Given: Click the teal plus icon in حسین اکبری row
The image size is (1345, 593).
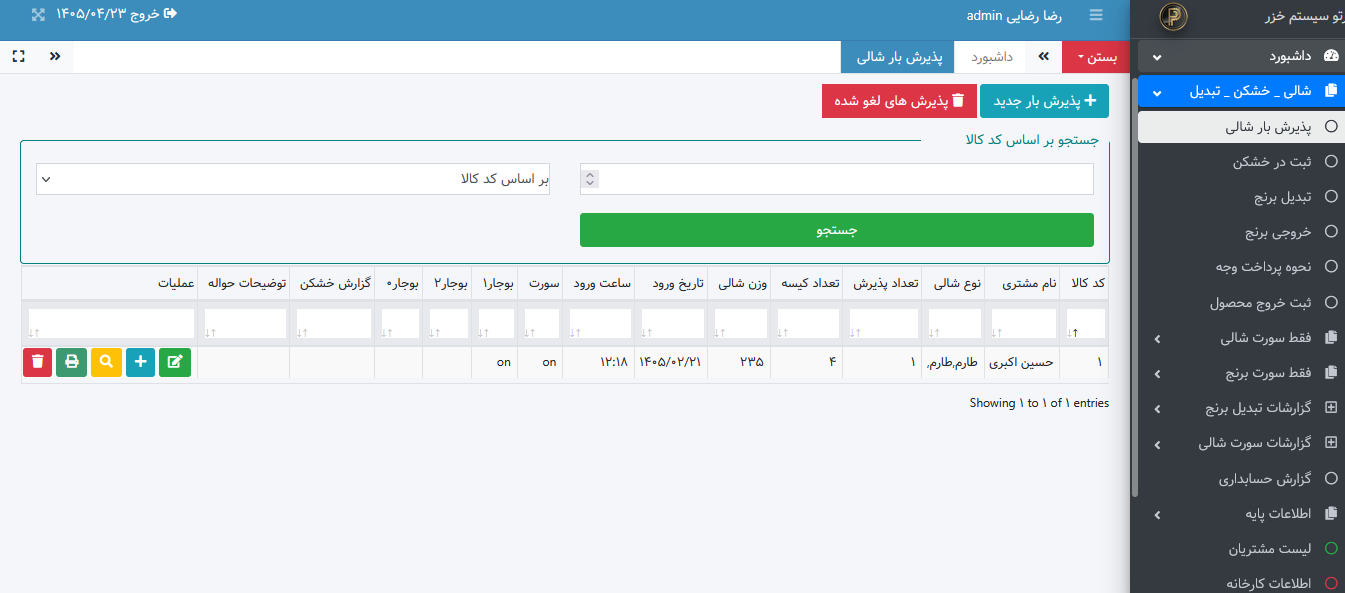Looking at the screenshot, I should pyautogui.click(x=140, y=362).
